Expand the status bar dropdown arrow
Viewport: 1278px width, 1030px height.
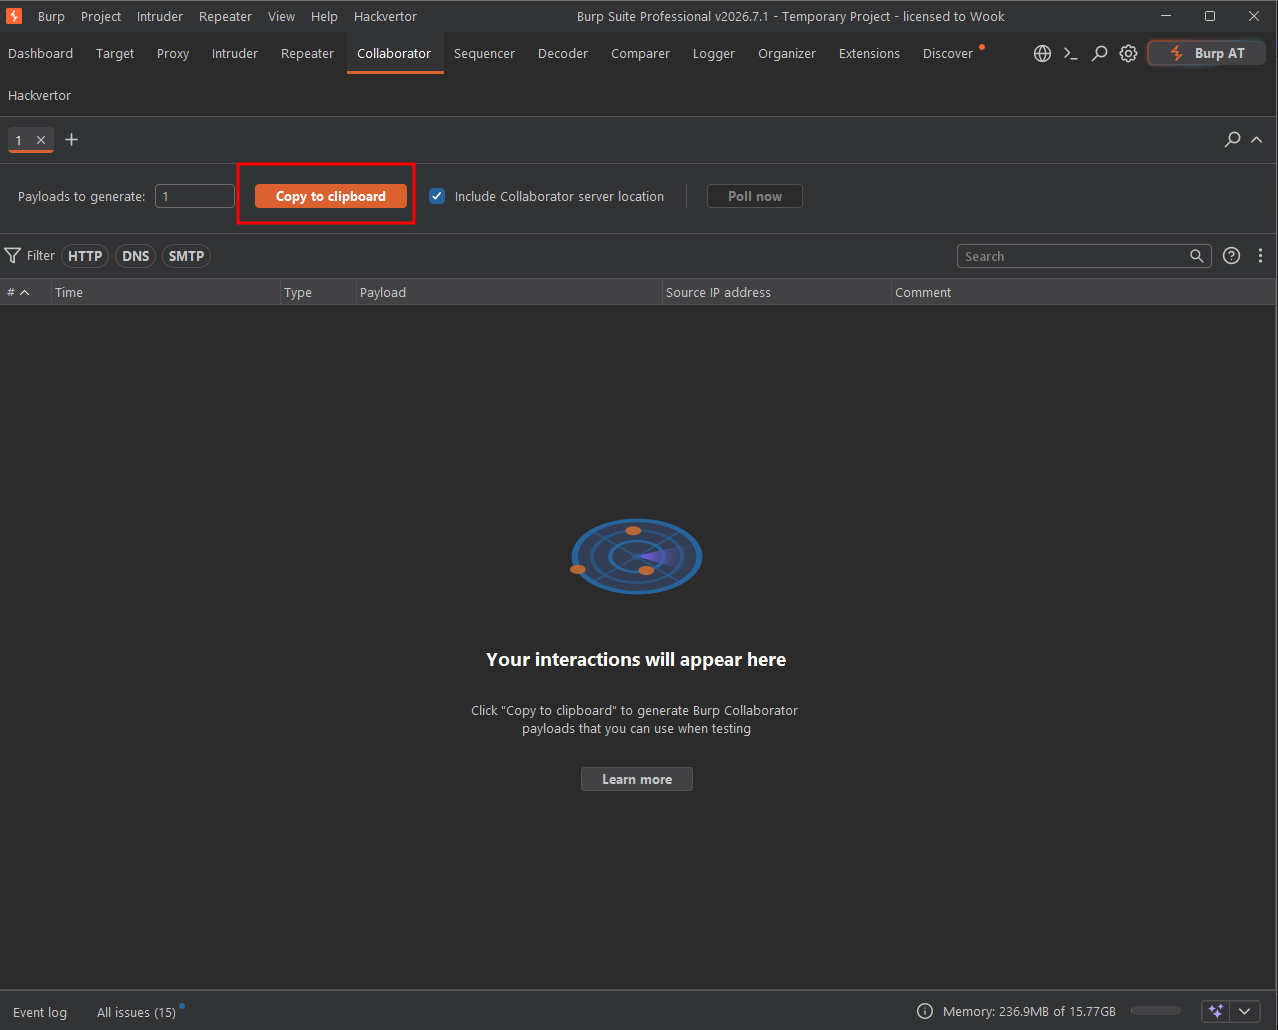pyautogui.click(x=1245, y=1011)
